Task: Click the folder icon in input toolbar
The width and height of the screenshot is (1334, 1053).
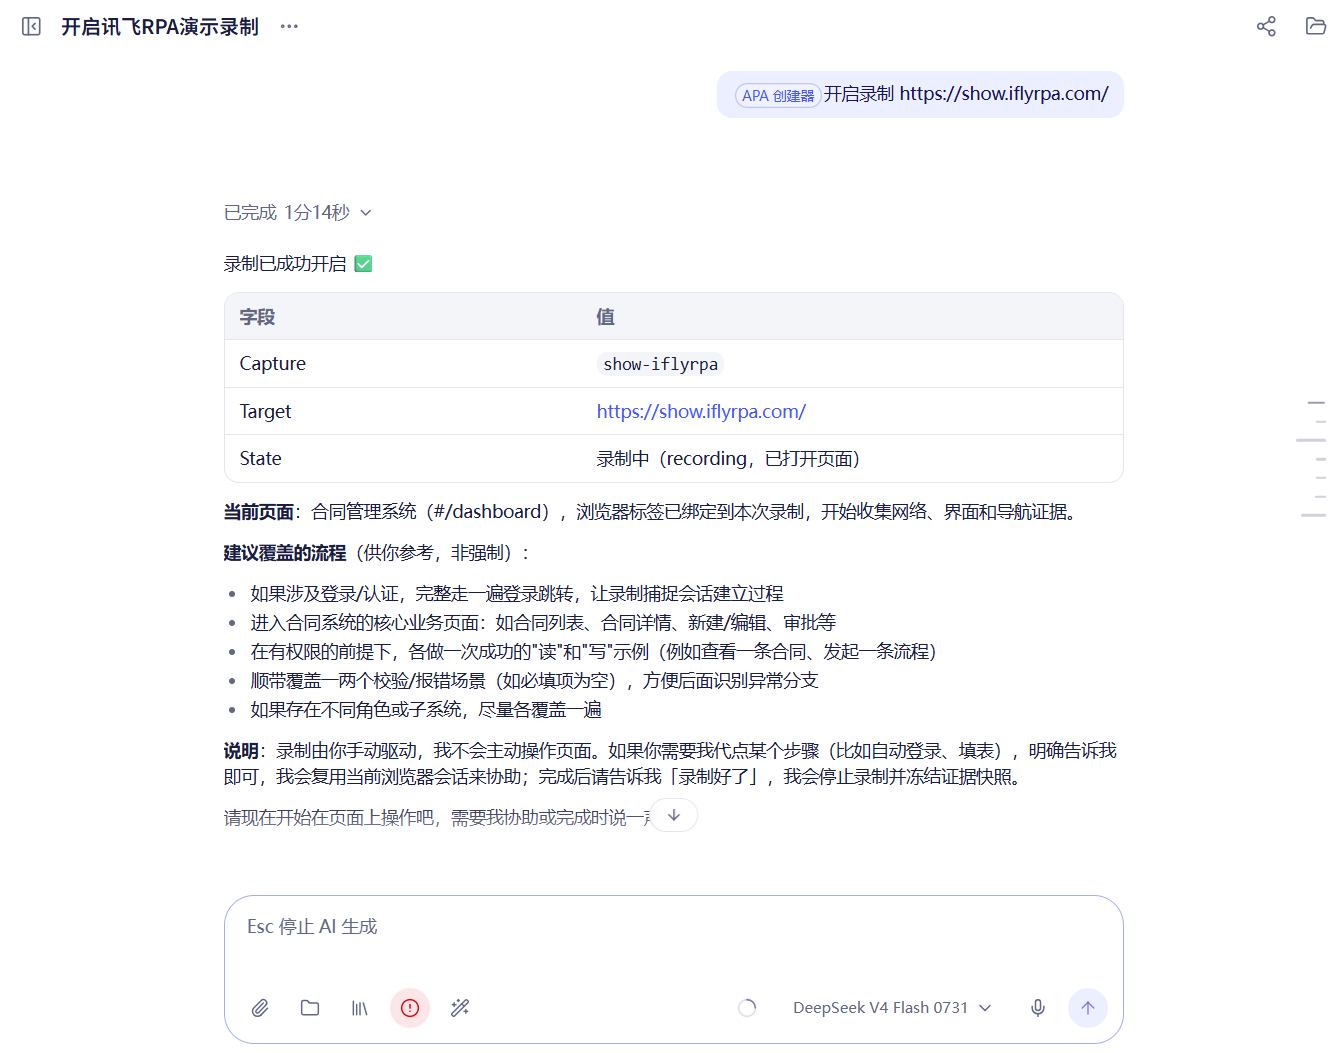Action: 310,1008
